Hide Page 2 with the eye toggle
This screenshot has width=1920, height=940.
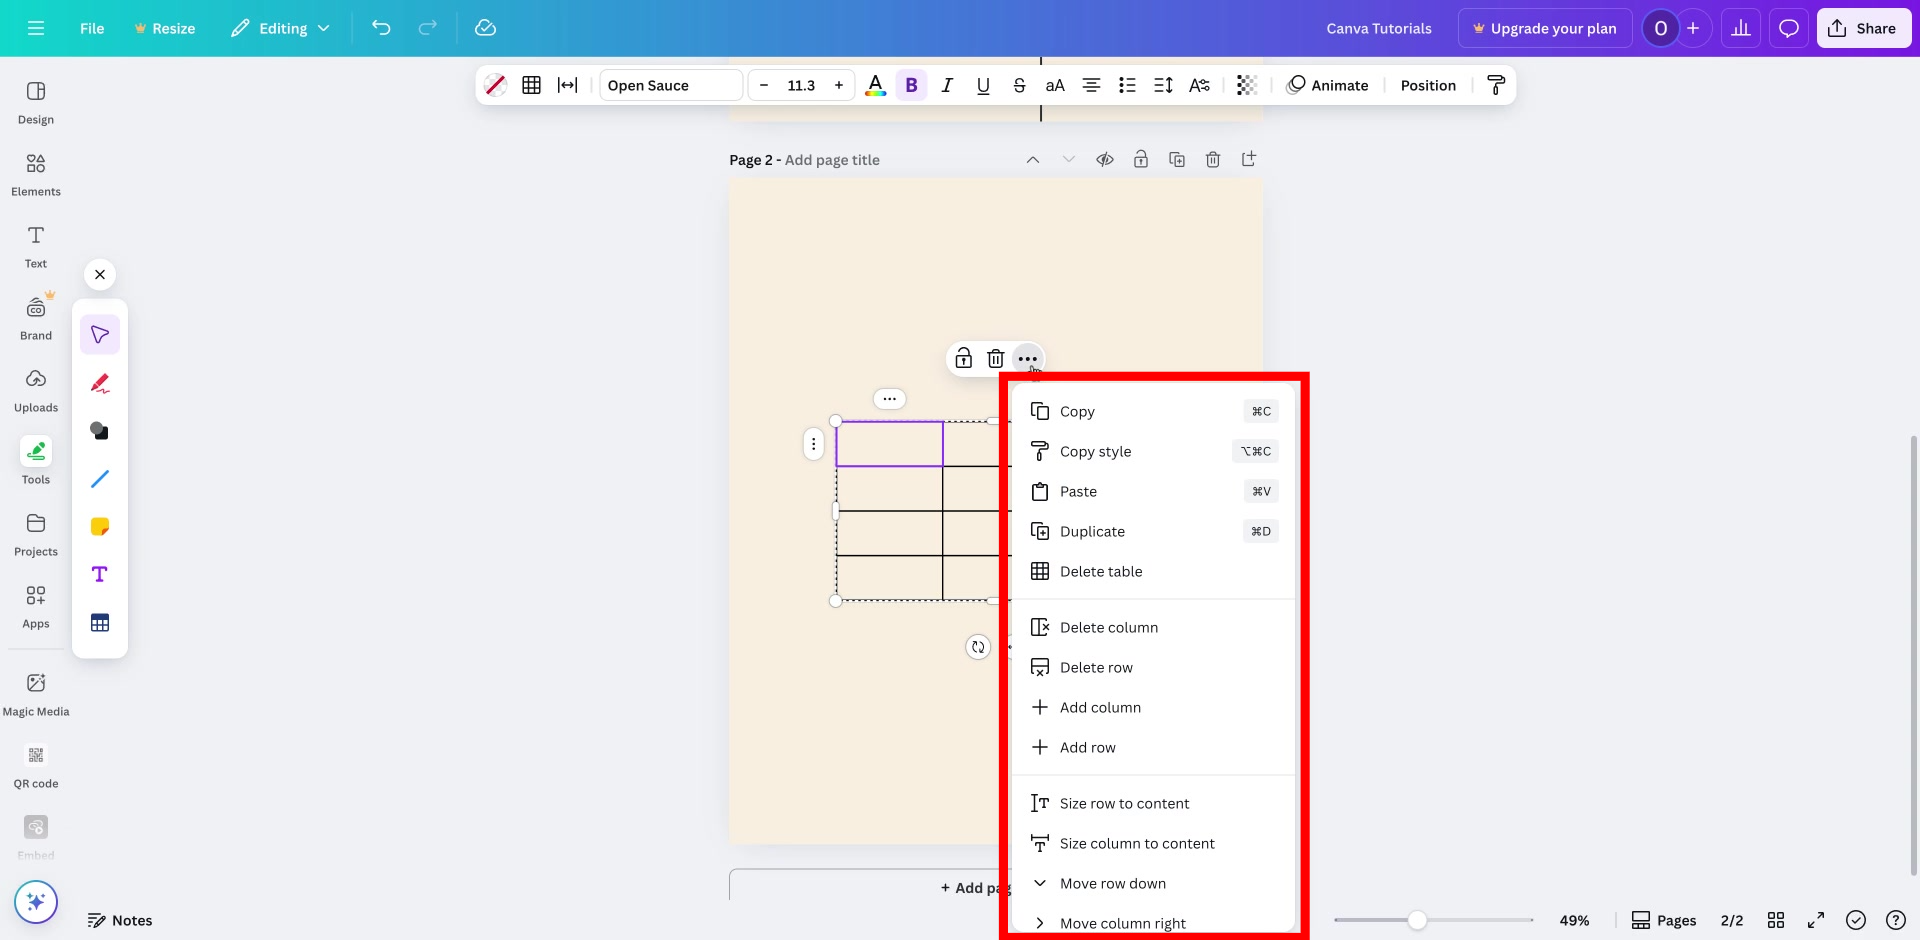(x=1105, y=159)
